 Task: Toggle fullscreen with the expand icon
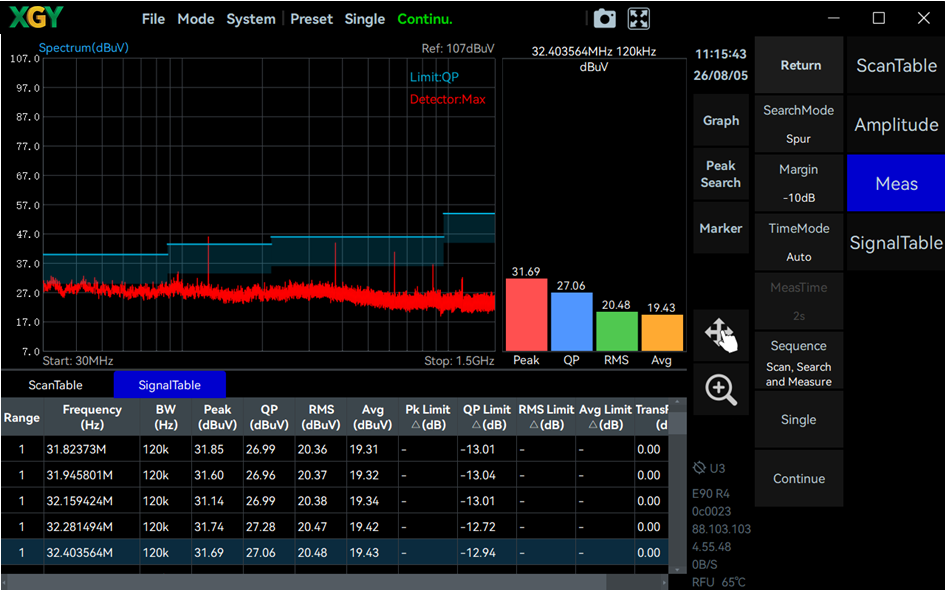click(639, 19)
